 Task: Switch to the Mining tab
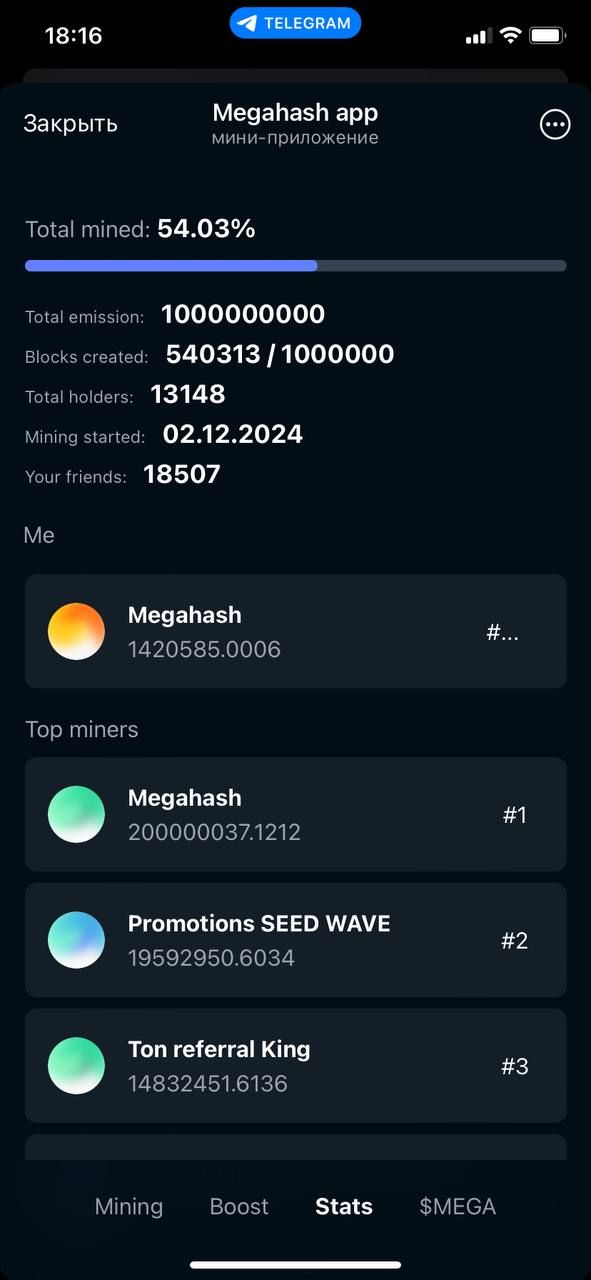pos(129,1206)
